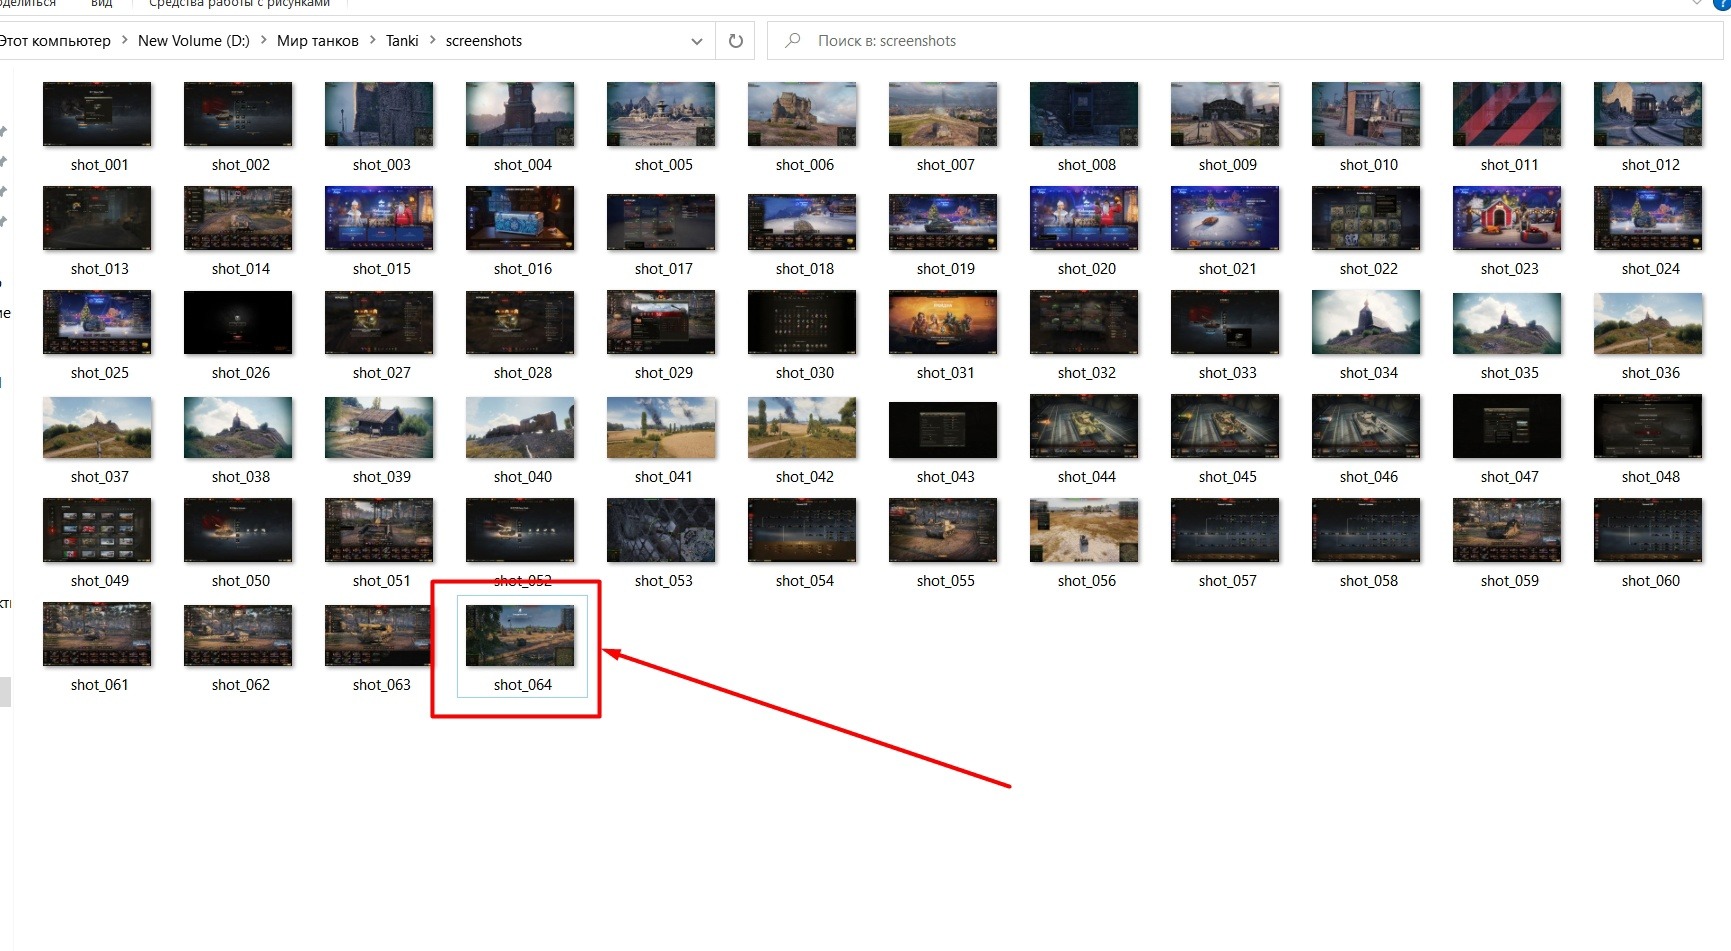Click file name label shot_058
The width and height of the screenshot is (1731, 951).
1369,581
